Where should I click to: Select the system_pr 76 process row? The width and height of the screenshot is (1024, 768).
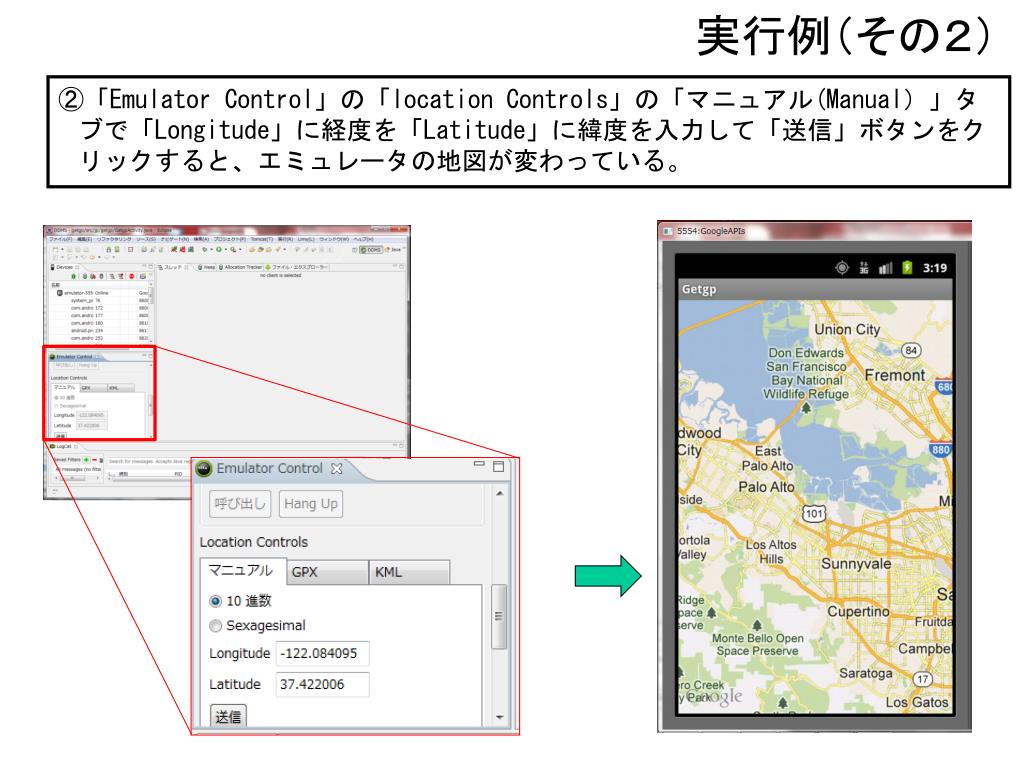coord(101,300)
